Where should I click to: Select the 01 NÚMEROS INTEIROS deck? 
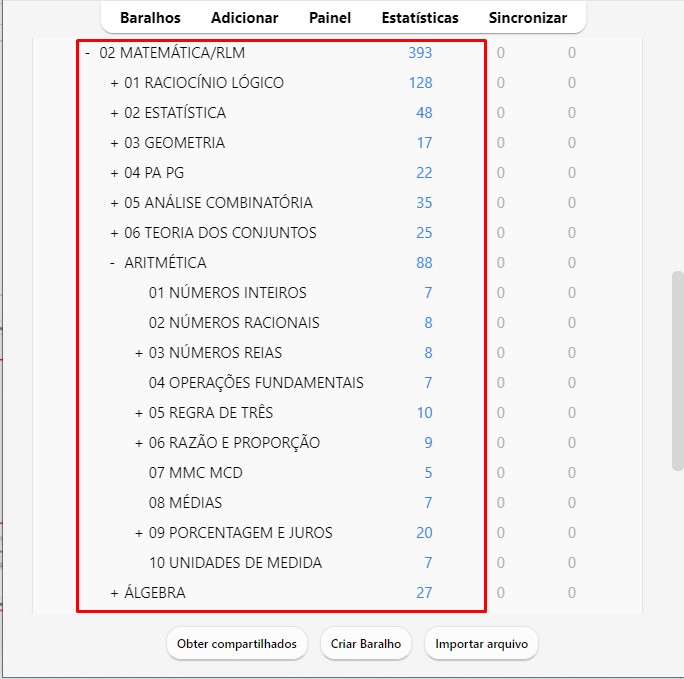(228, 293)
